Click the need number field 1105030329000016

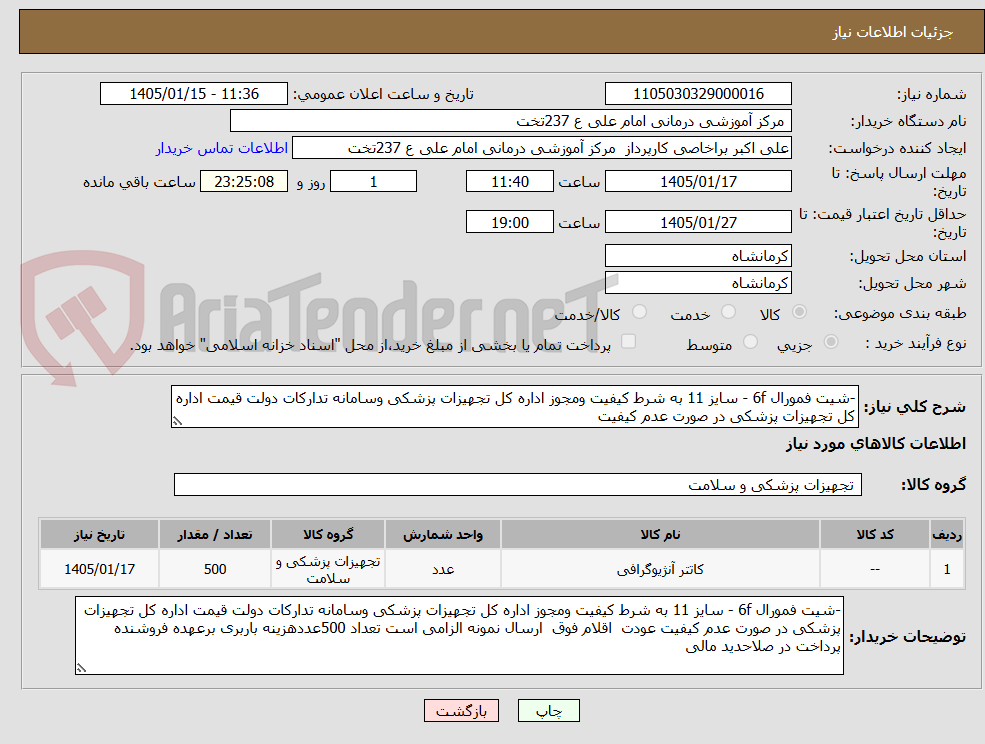(698, 94)
